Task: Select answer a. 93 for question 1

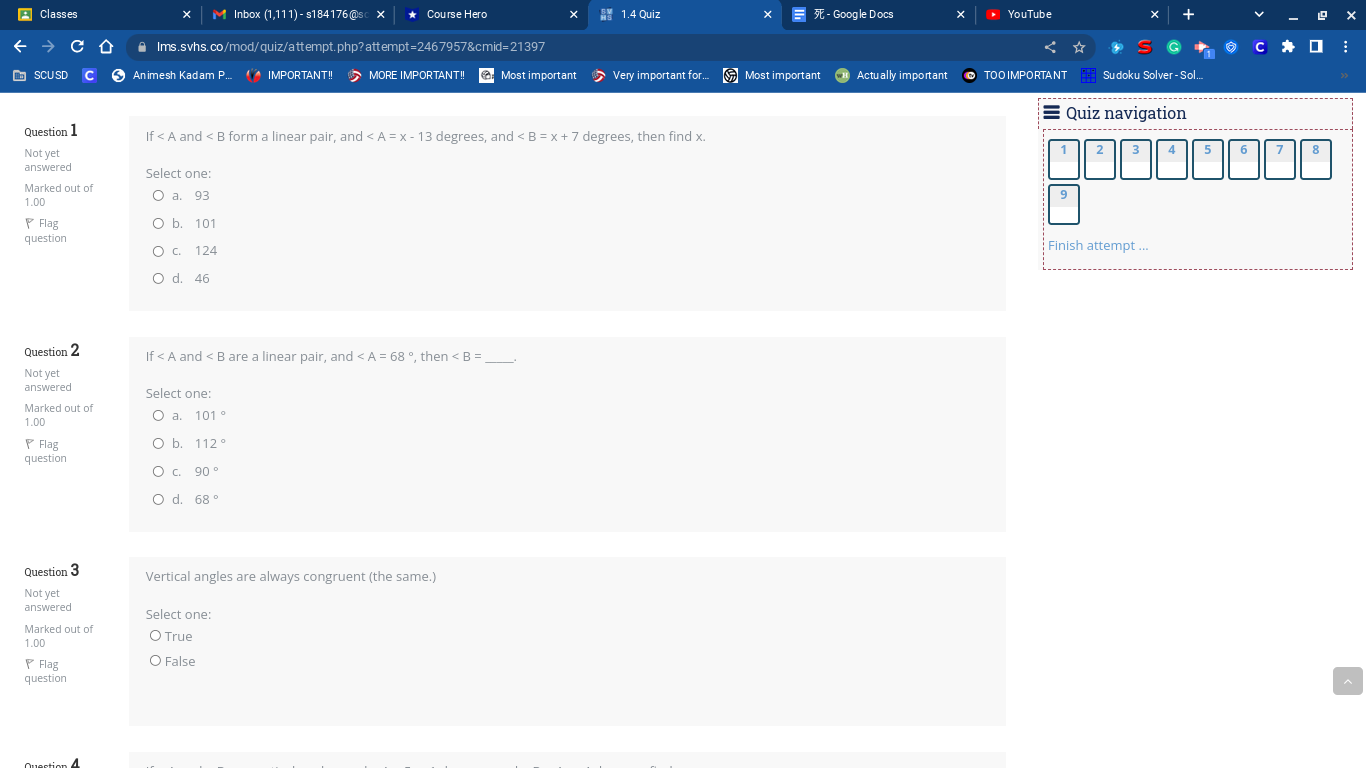Action: [x=158, y=196]
